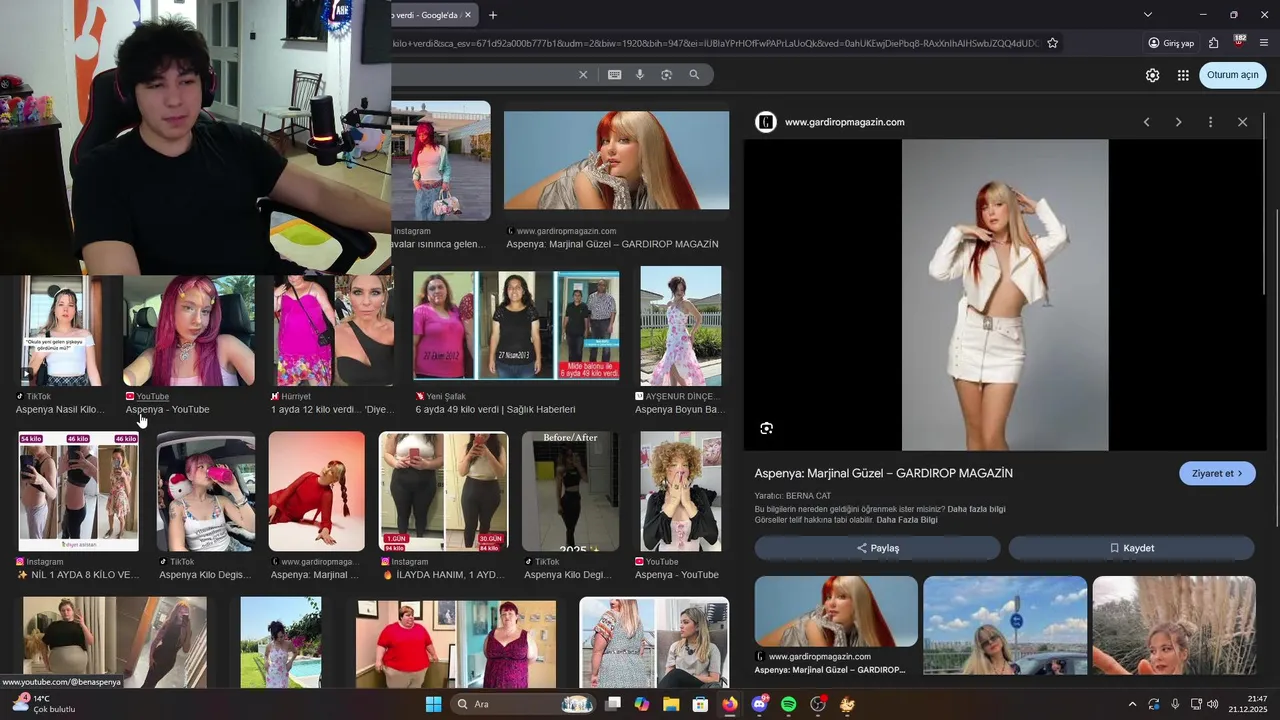This screenshot has height=720, width=1280.
Task: Open the preview title Aspenya: Marjinal Güzel – GARDIROP MAGAZİN
Action: (884, 473)
